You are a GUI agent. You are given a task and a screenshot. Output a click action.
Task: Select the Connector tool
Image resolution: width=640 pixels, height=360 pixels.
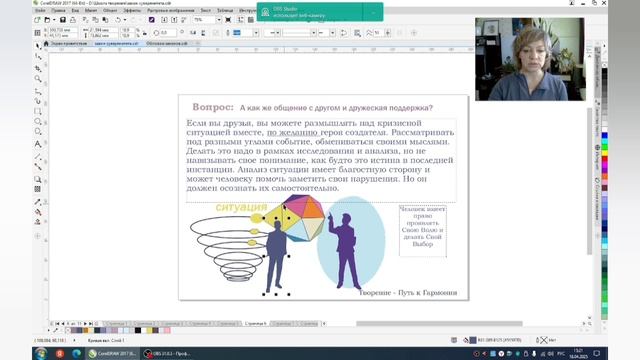pos(38,167)
